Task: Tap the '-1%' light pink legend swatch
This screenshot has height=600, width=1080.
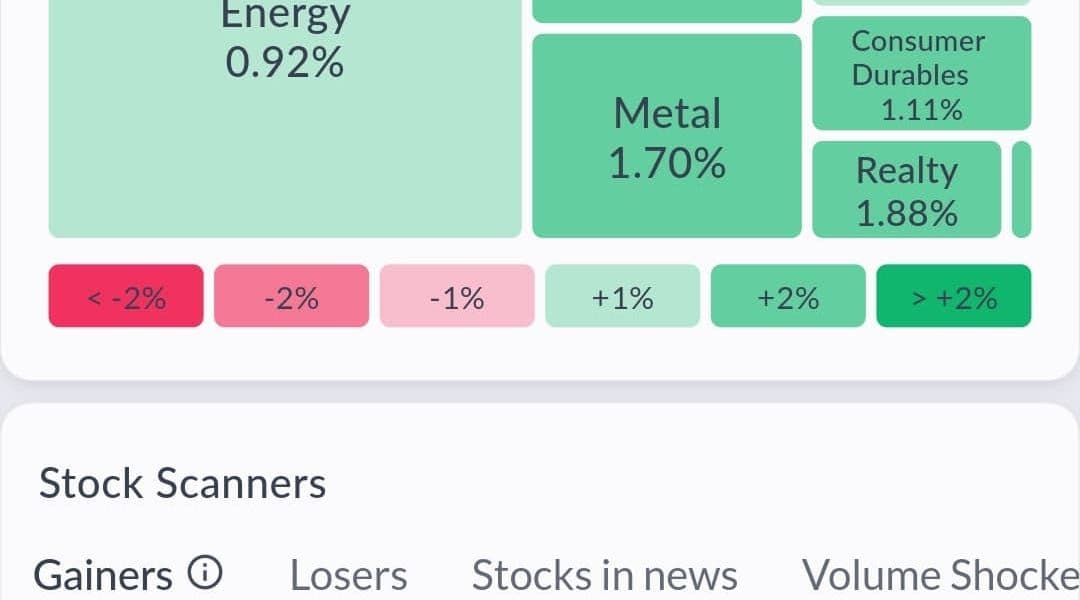Action: pos(457,296)
